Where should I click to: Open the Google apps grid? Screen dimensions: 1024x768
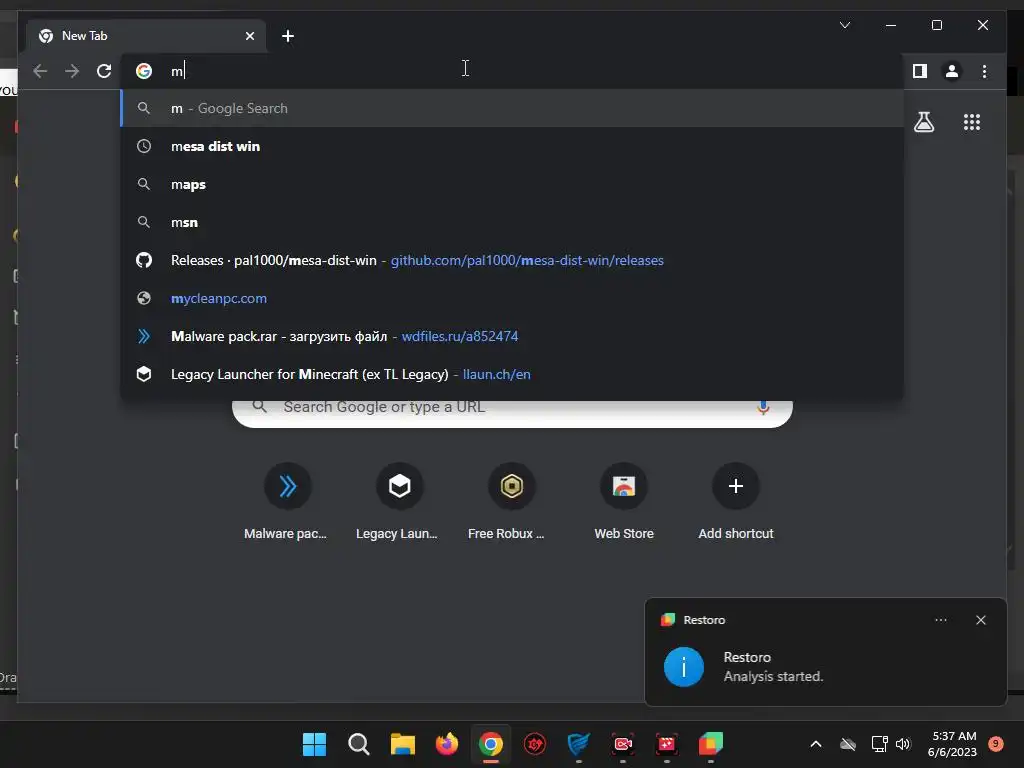(x=972, y=121)
